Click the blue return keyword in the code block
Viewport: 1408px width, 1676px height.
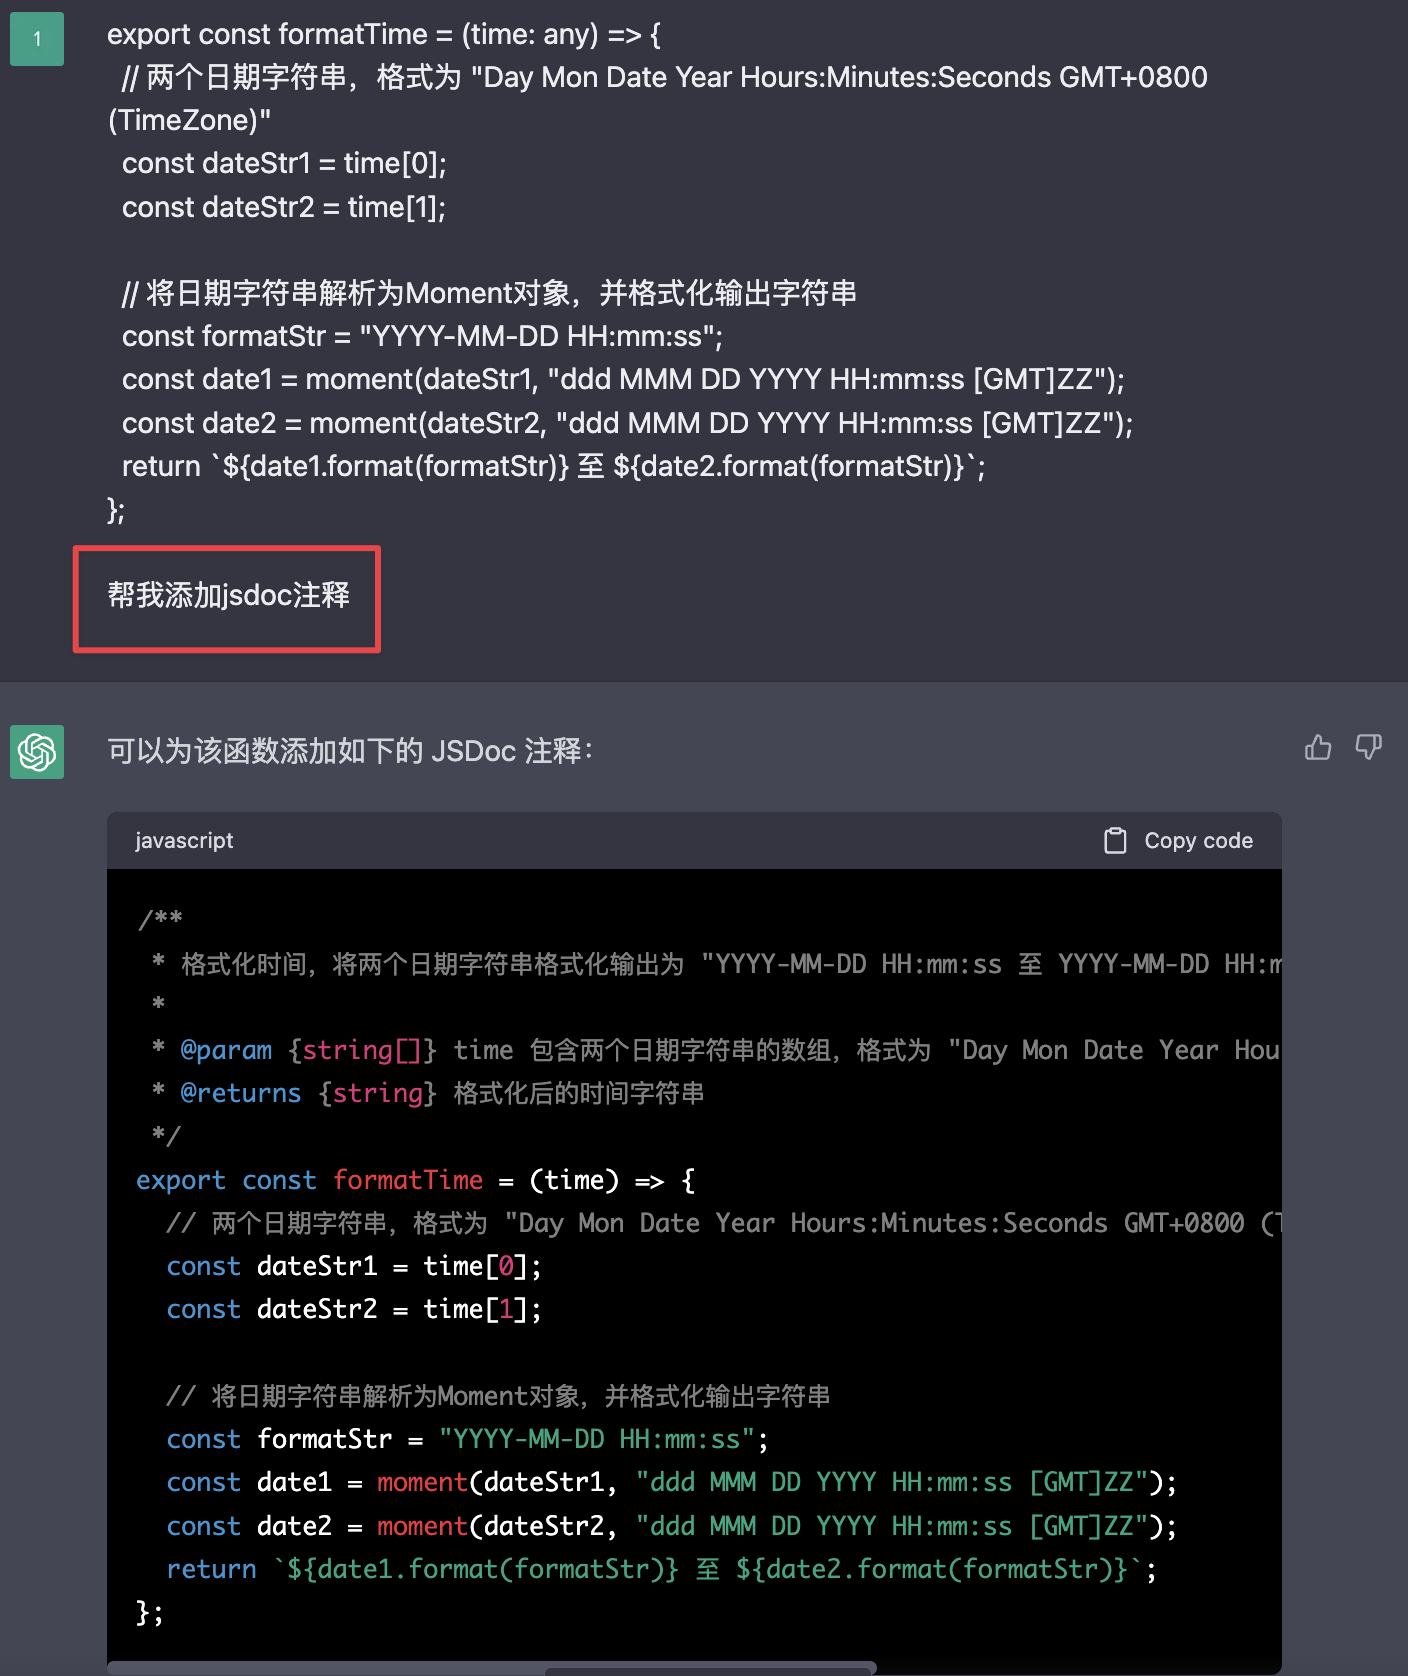pos(211,1569)
